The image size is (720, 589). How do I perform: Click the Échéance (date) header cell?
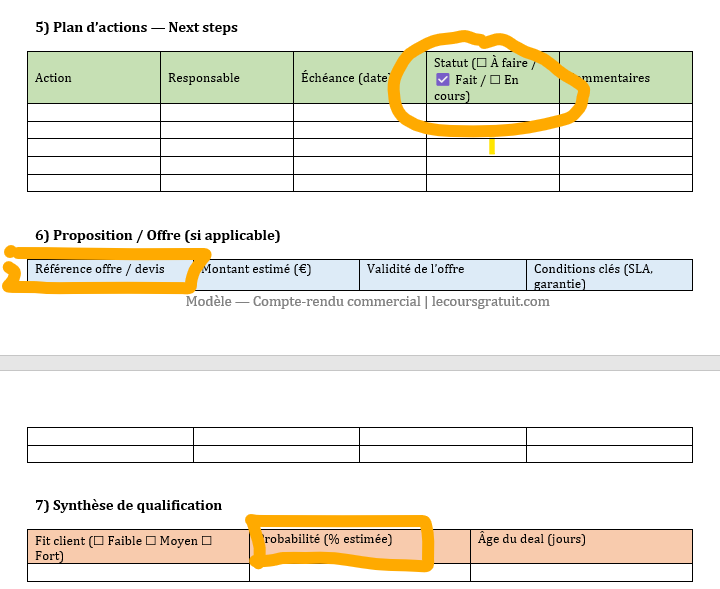[345, 78]
